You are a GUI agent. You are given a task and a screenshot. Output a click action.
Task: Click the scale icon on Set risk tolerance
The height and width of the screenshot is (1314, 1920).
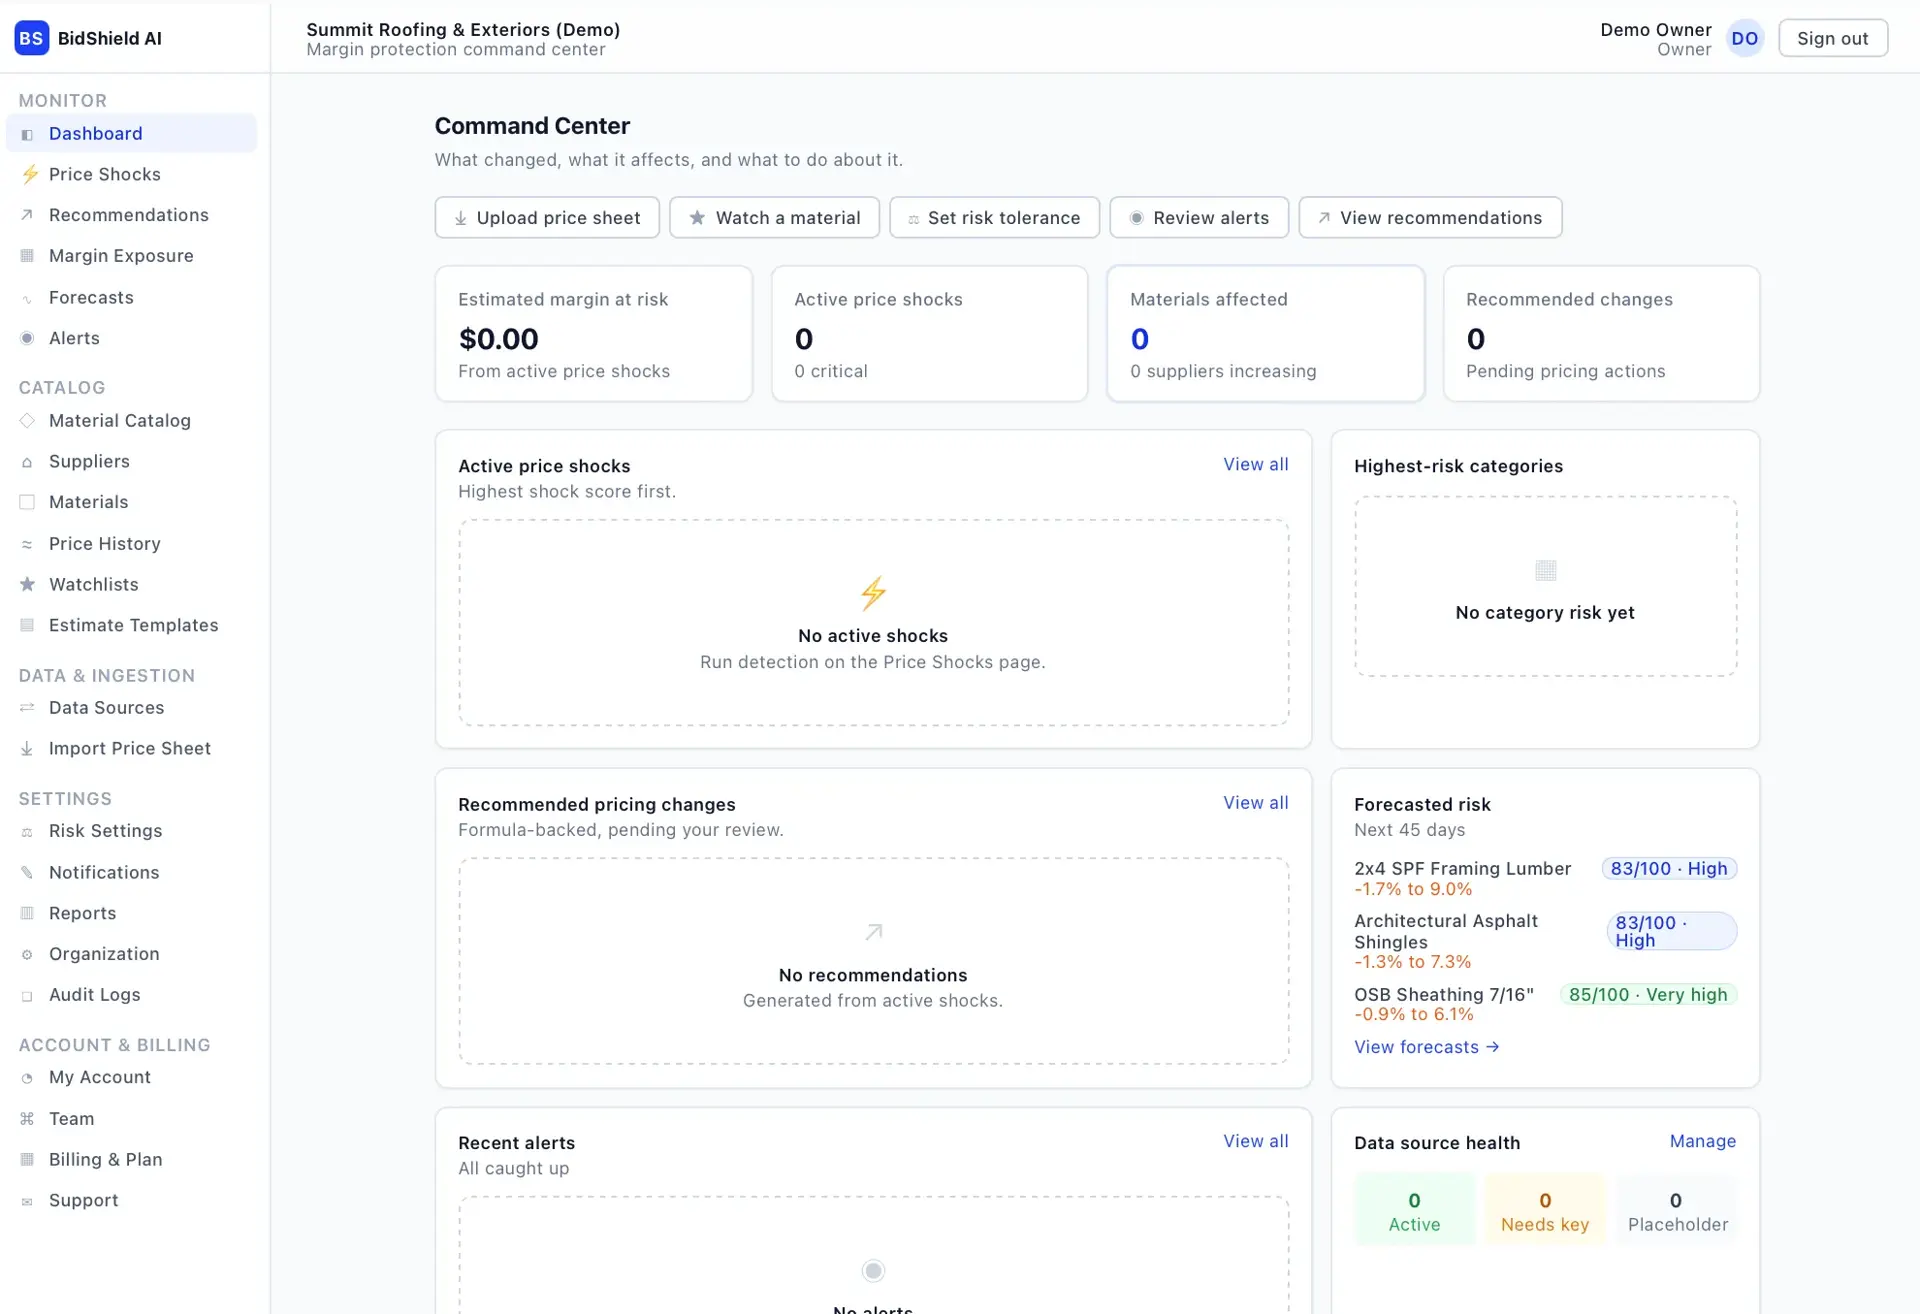pyautogui.click(x=913, y=219)
